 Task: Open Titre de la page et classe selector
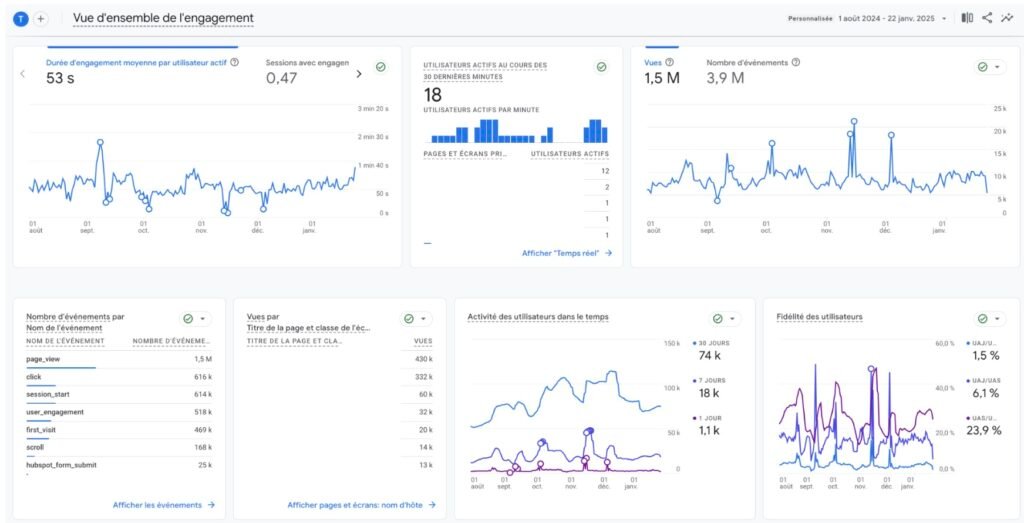[x=308, y=328]
